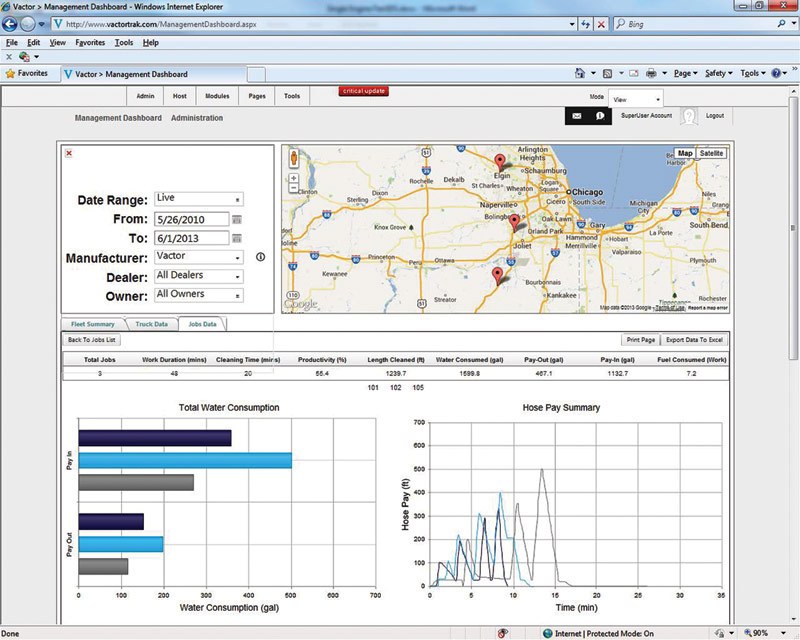Open the To date calendar picker
The width and height of the screenshot is (800, 640).
click(x=237, y=238)
